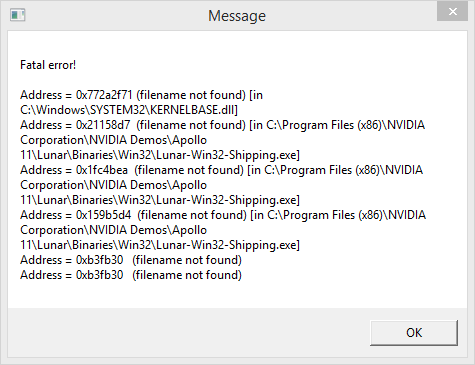The image size is (475, 365).
Task: Click the KERNELBASE.dll path line
Action: click(x=129, y=110)
